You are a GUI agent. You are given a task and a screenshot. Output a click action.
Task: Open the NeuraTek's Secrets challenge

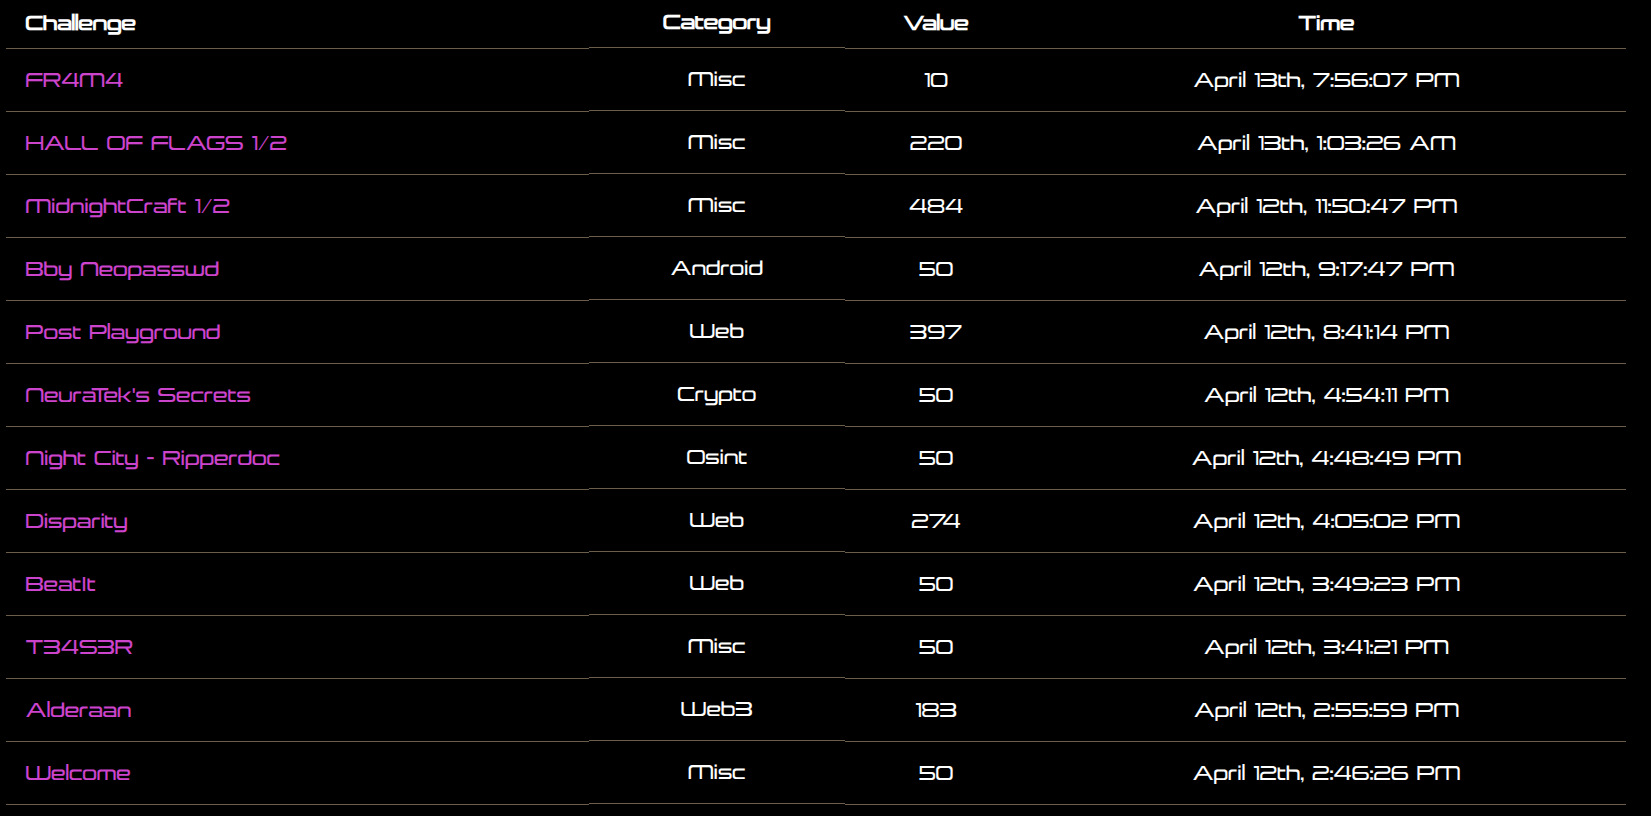[138, 395]
